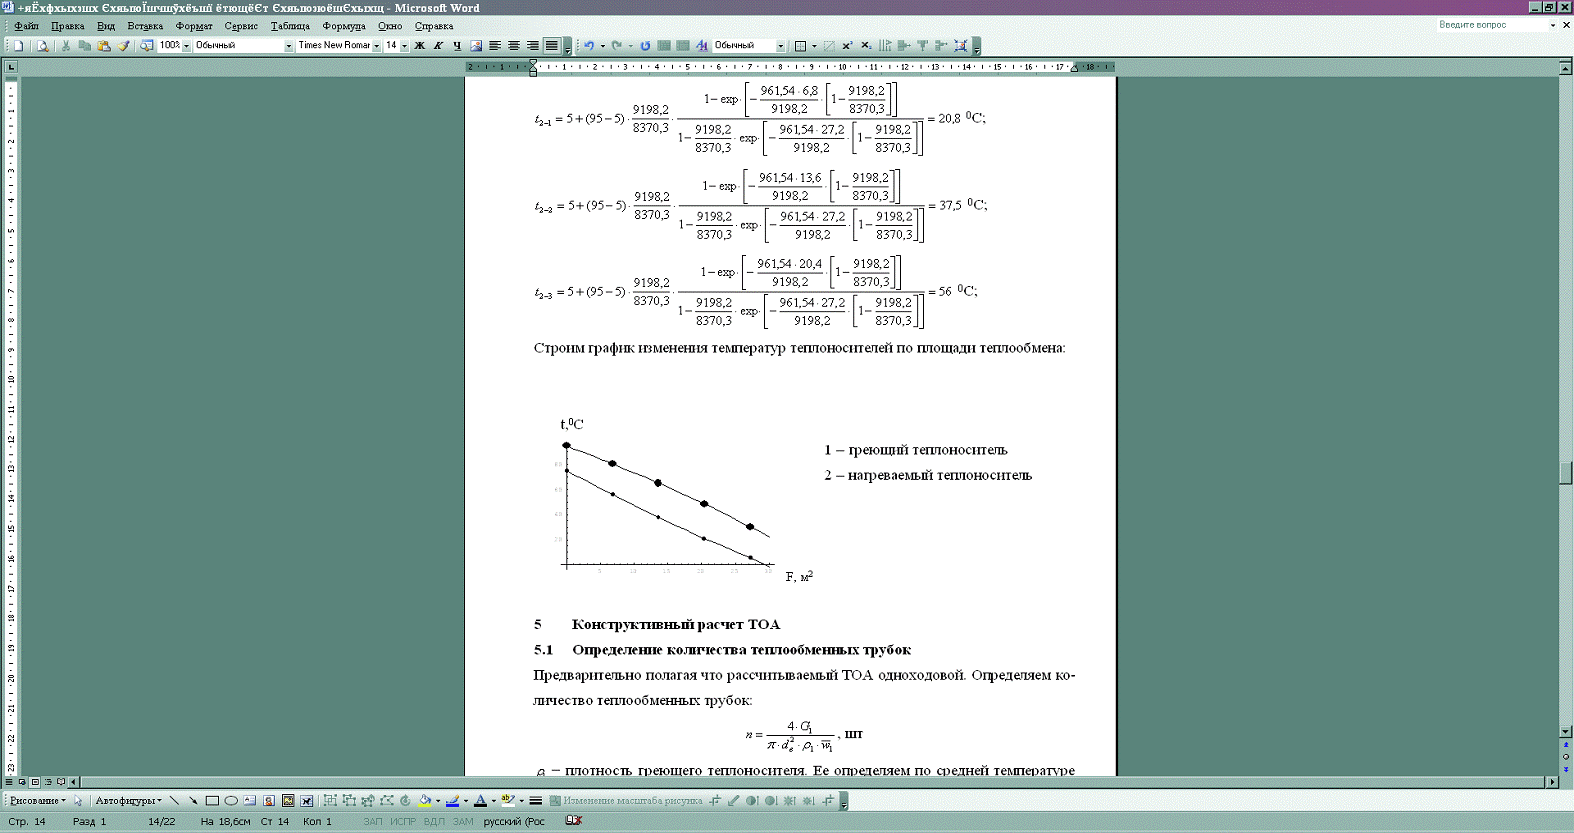Undo the last action

(x=589, y=46)
